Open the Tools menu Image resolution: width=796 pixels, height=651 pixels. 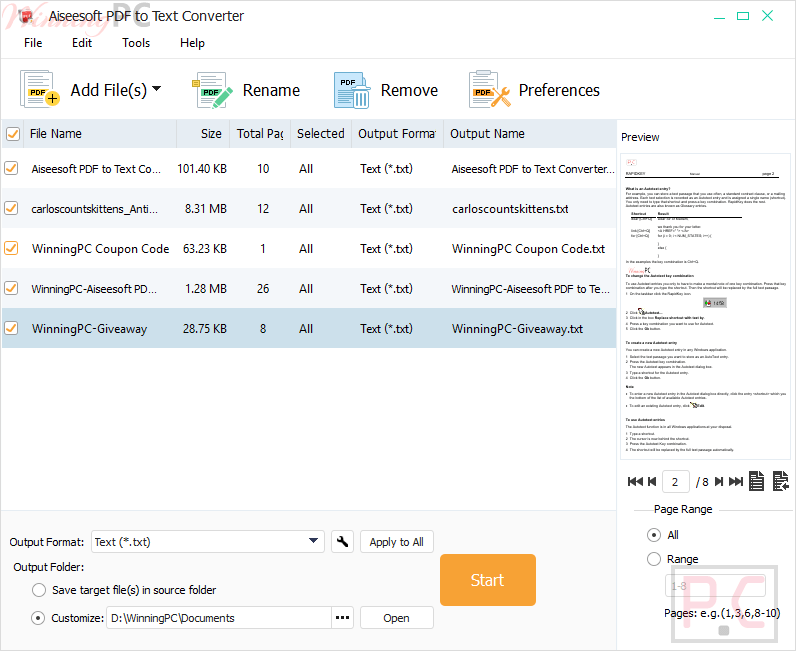click(x=136, y=43)
